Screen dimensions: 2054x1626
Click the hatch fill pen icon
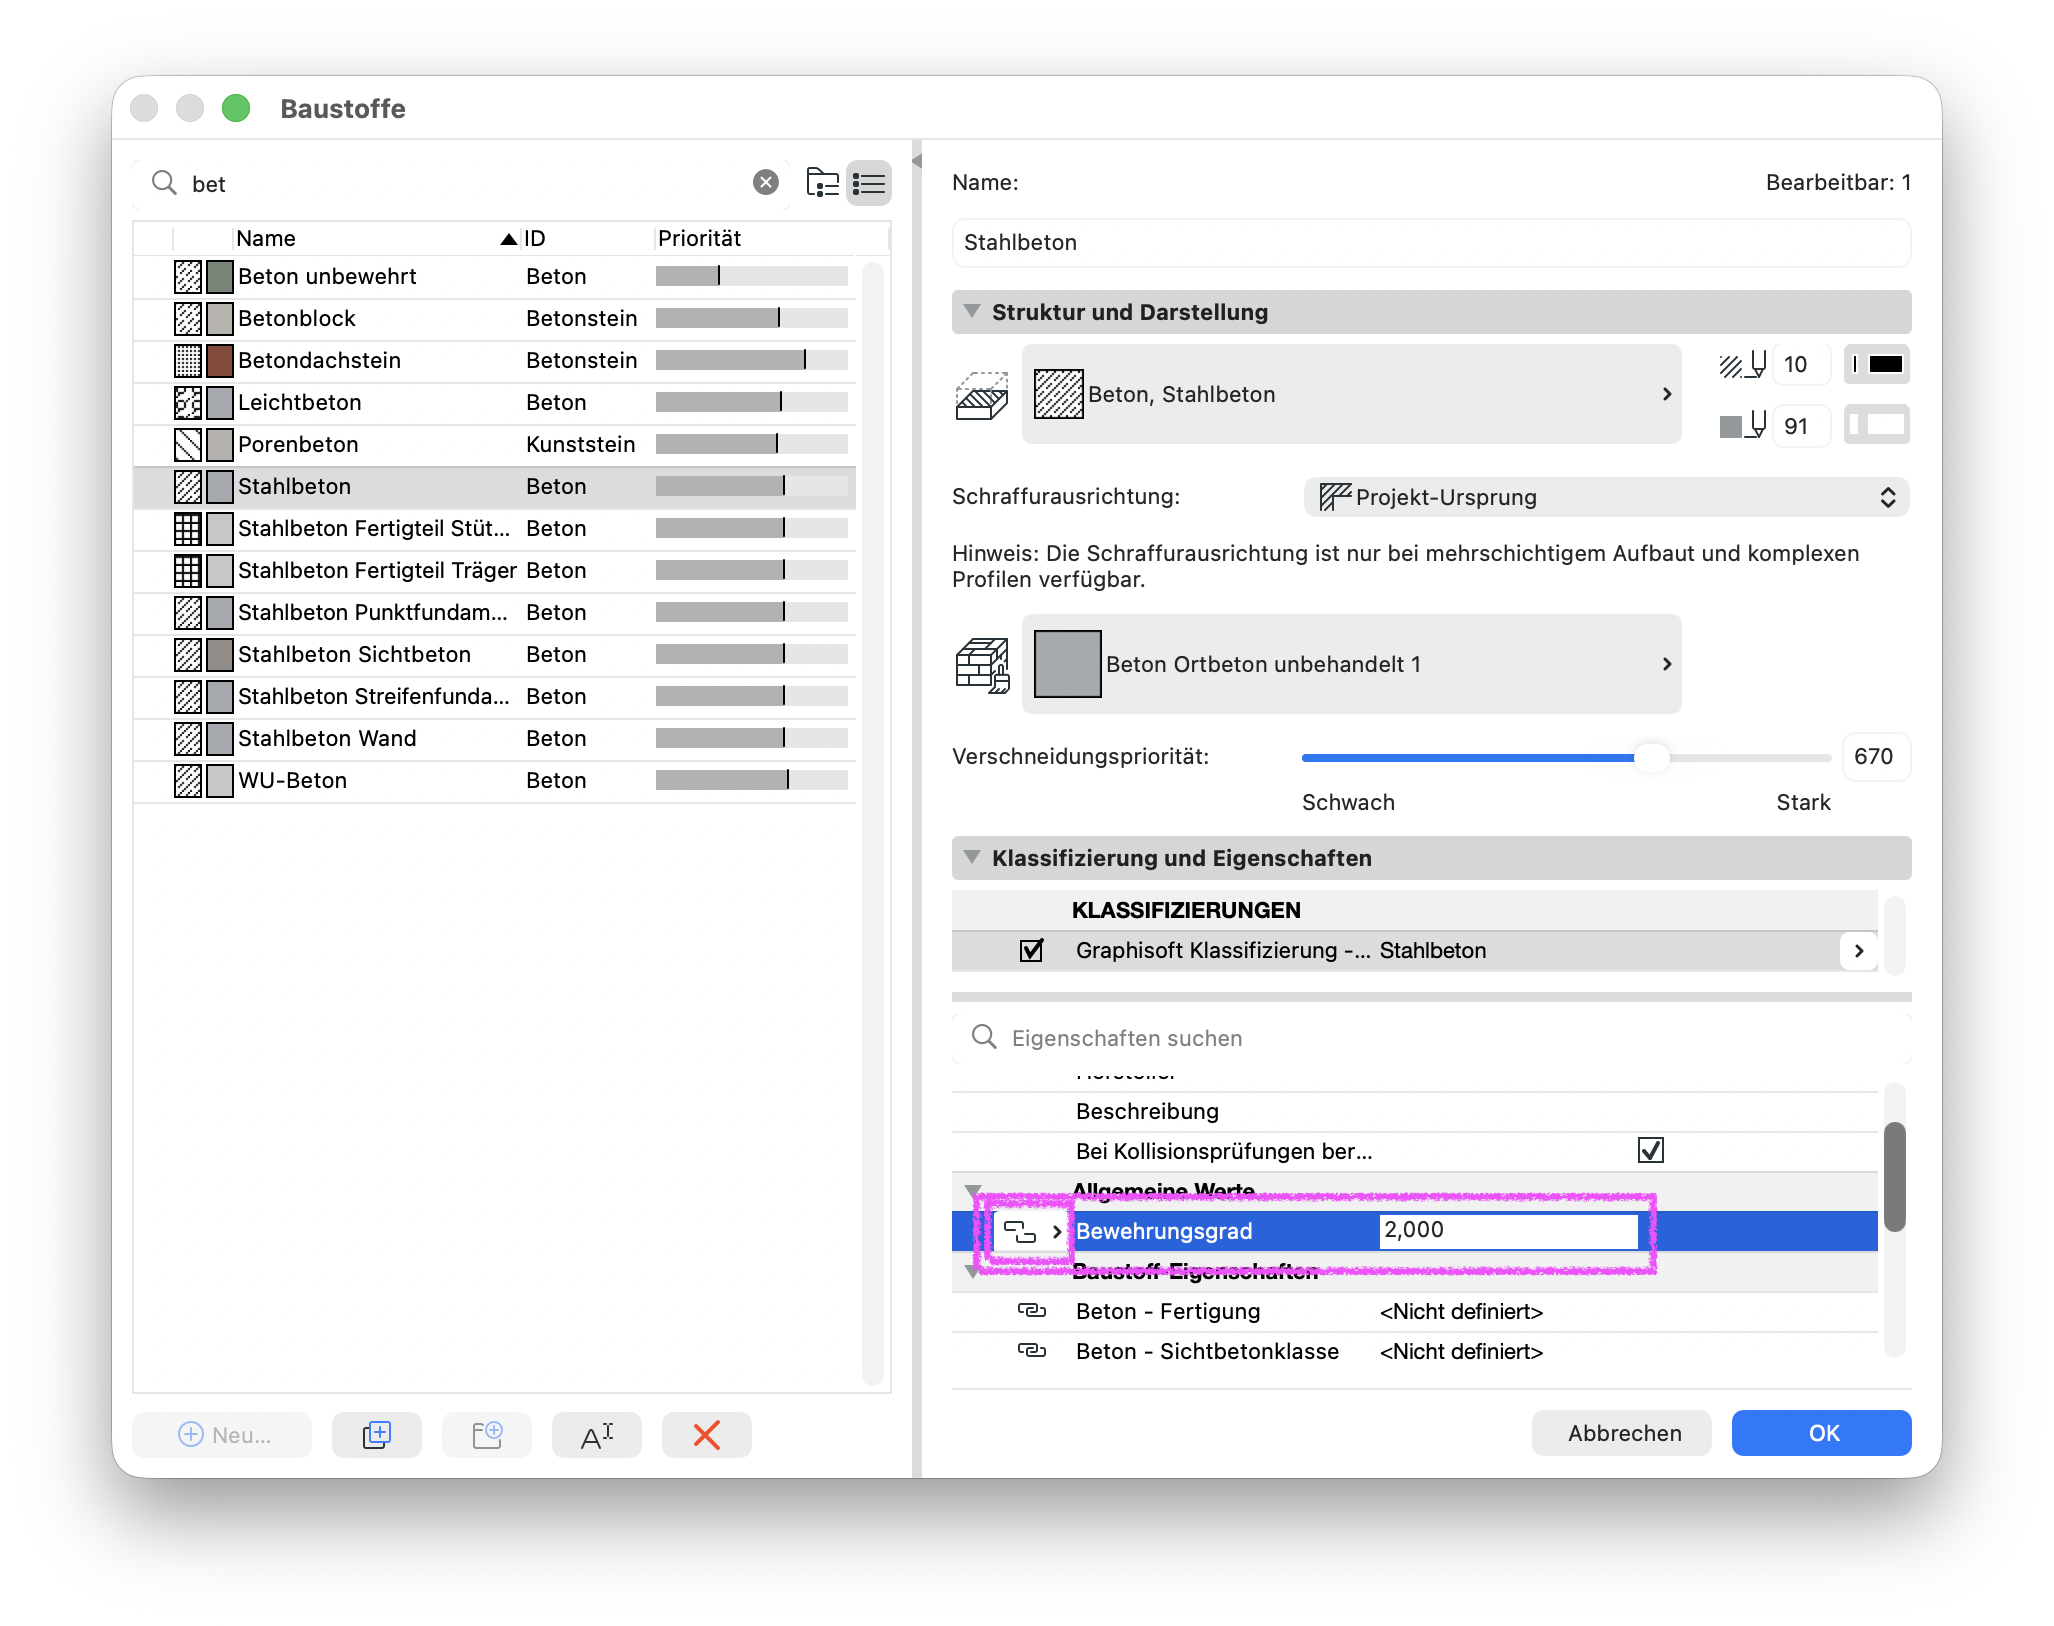tap(1743, 365)
